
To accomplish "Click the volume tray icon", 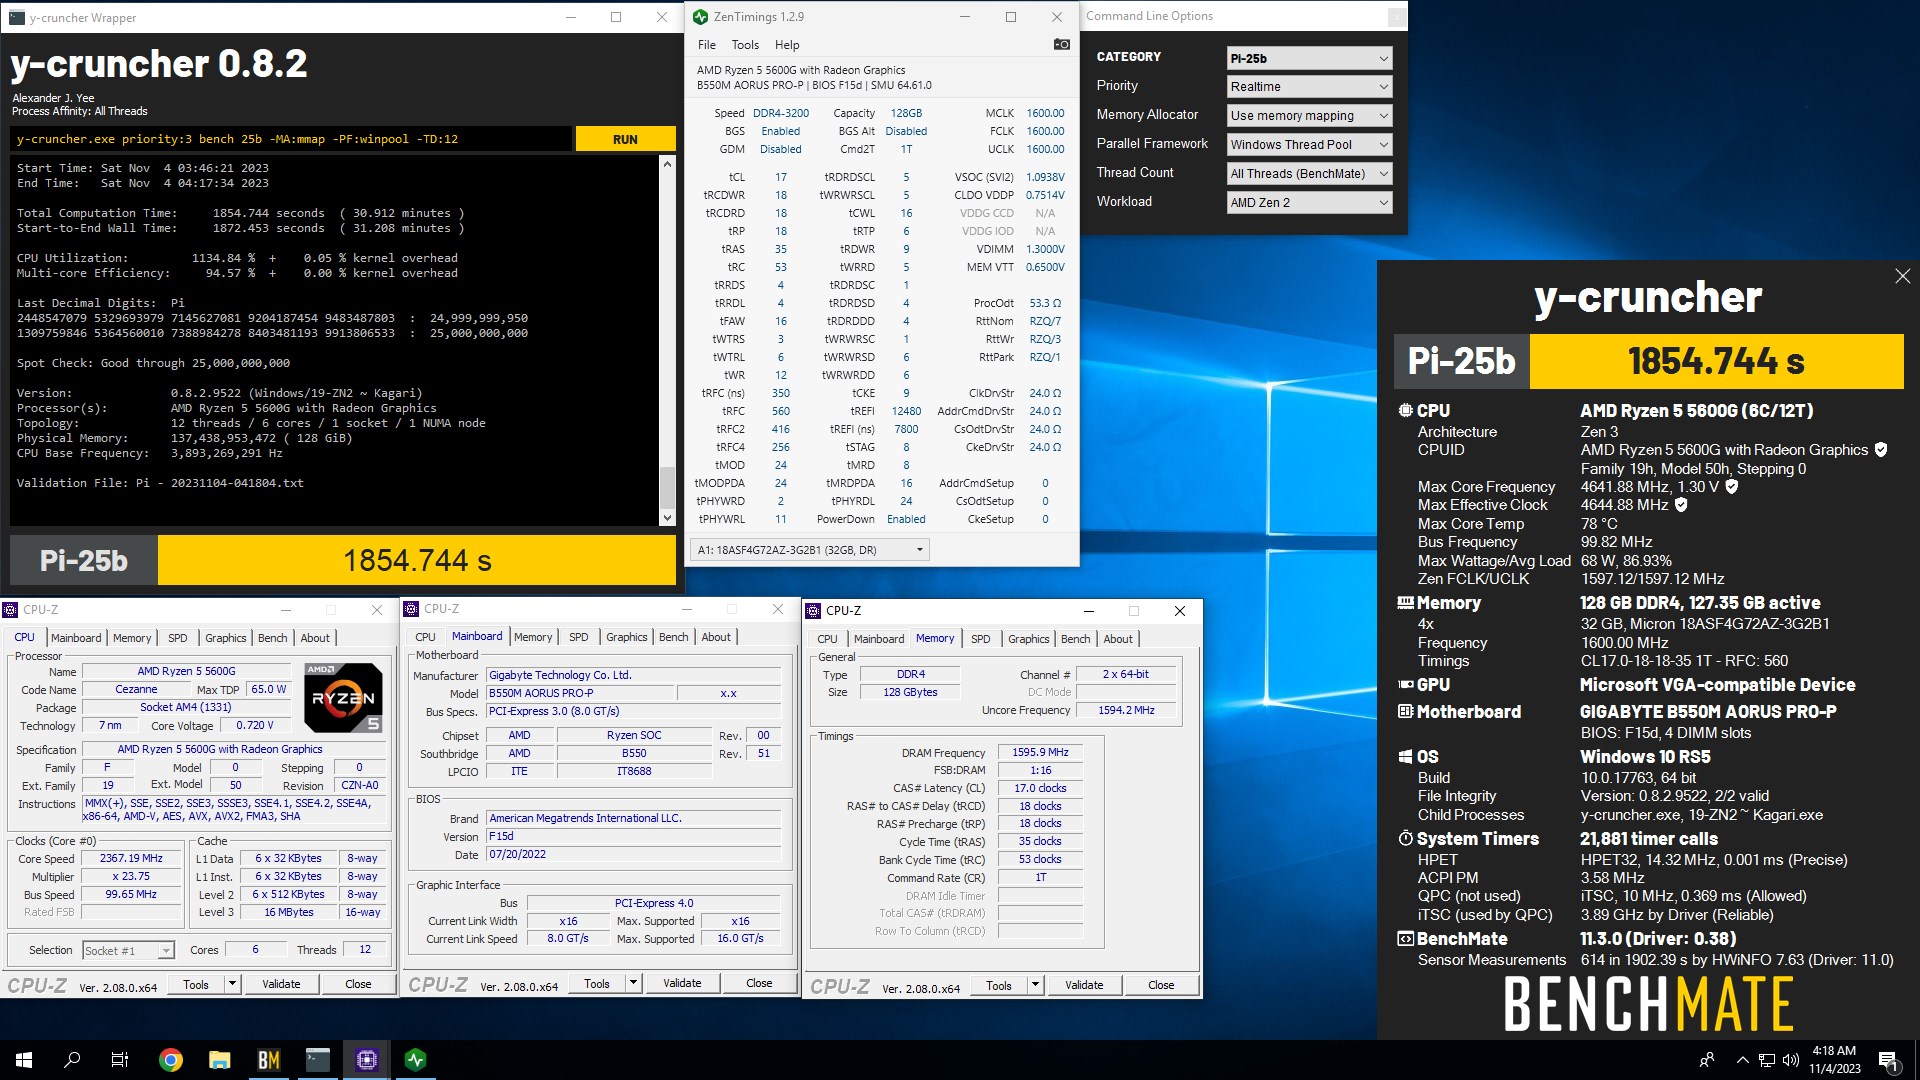I will point(1790,1060).
